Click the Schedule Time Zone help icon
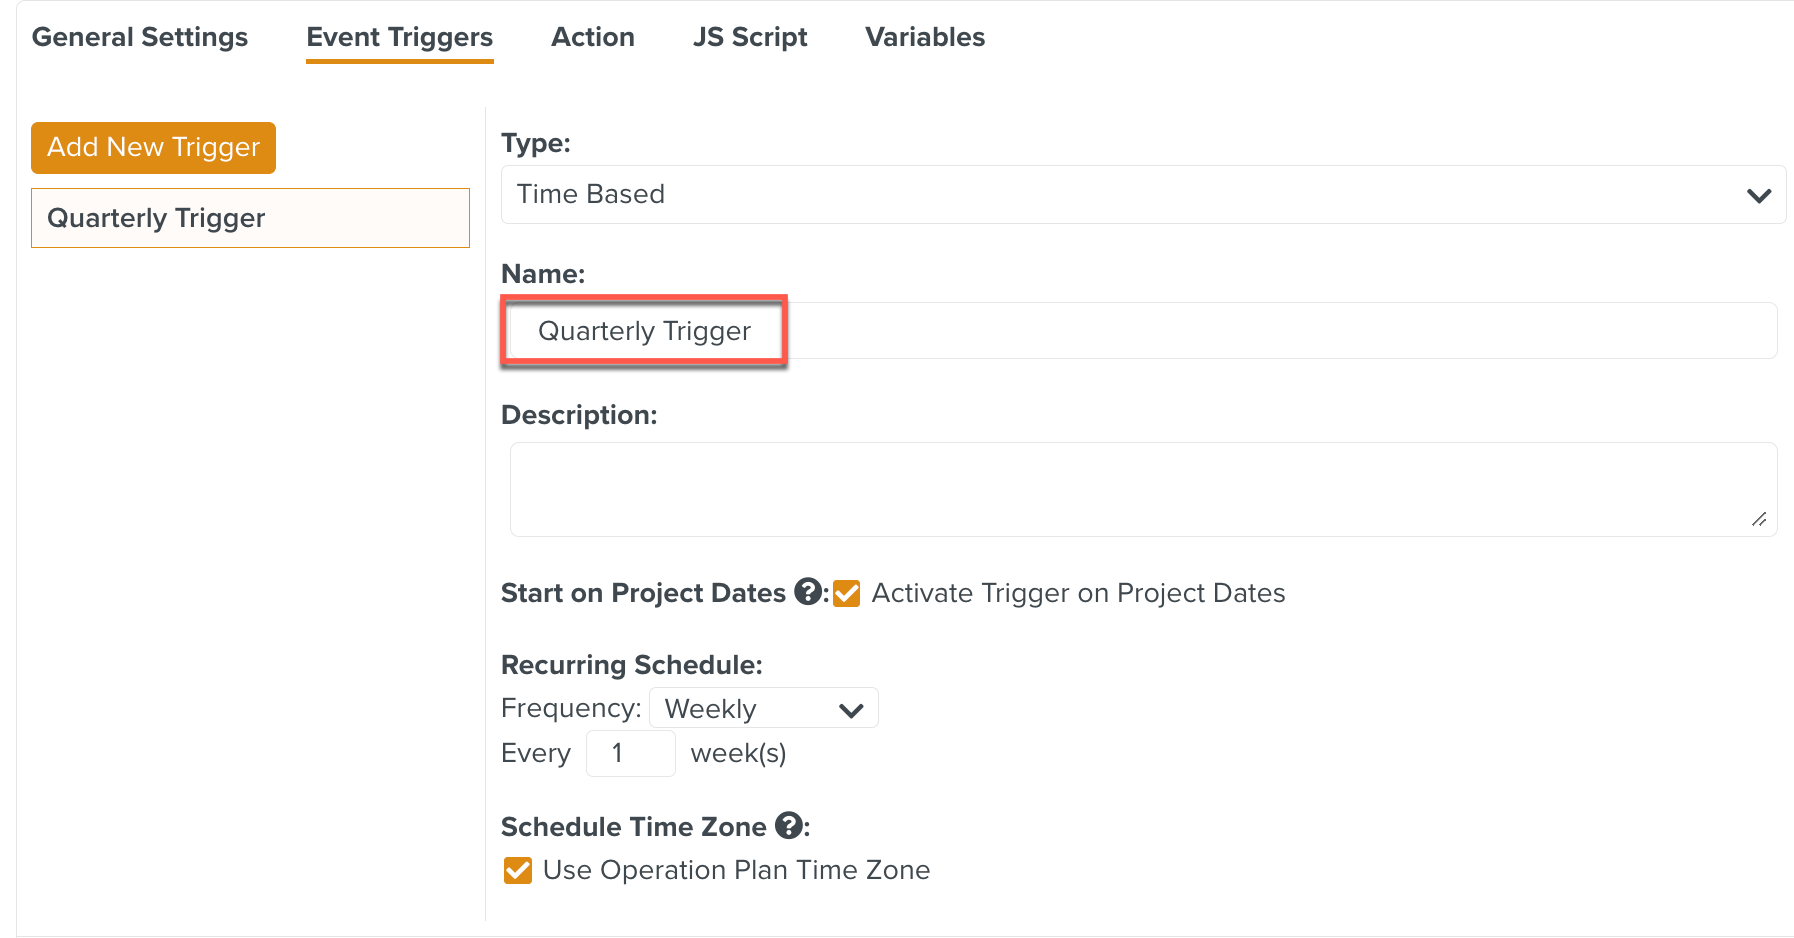The height and width of the screenshot is (938, 1794). pyautogui.click(x=789, y=826)
